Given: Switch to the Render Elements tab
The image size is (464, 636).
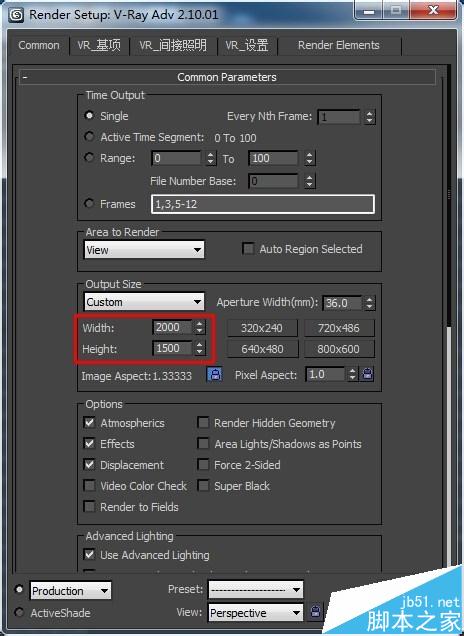Looking at the screenshot, I should [x=339, y=45].
